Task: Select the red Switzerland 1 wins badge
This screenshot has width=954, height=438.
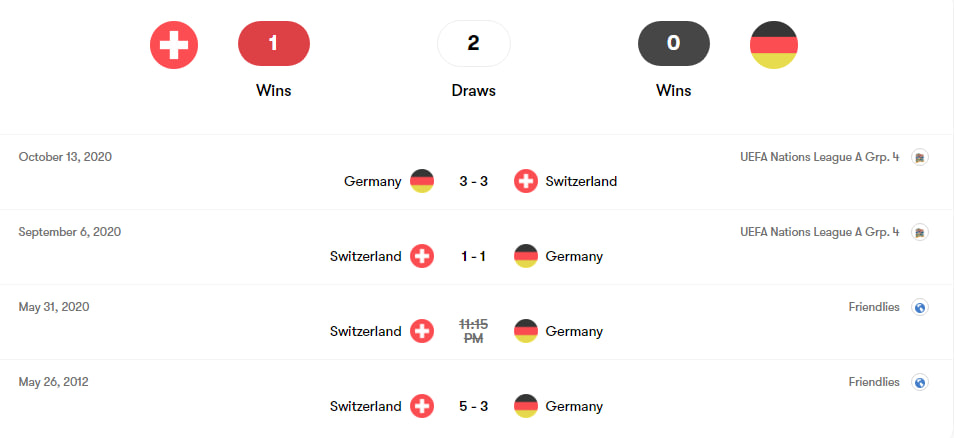Action: click(x=274, y=43)
